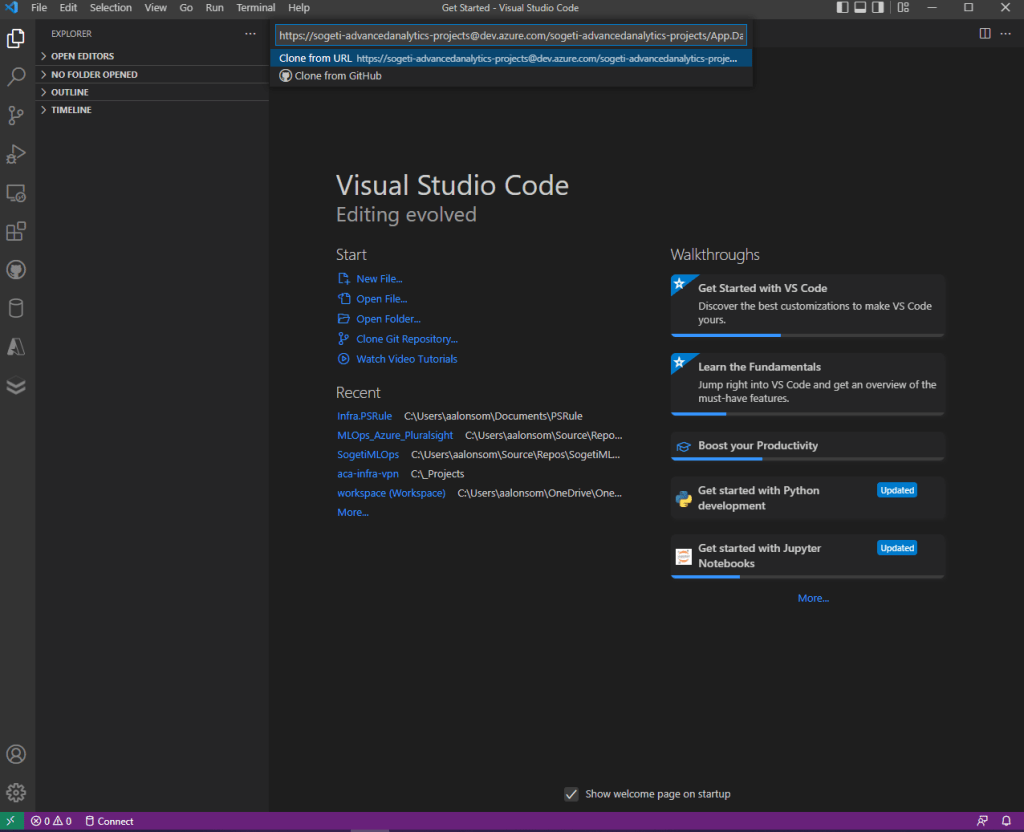The image size is (1024, 832).
Task: Toggle the panel layout button in title bar
Action: click(860, 8)
